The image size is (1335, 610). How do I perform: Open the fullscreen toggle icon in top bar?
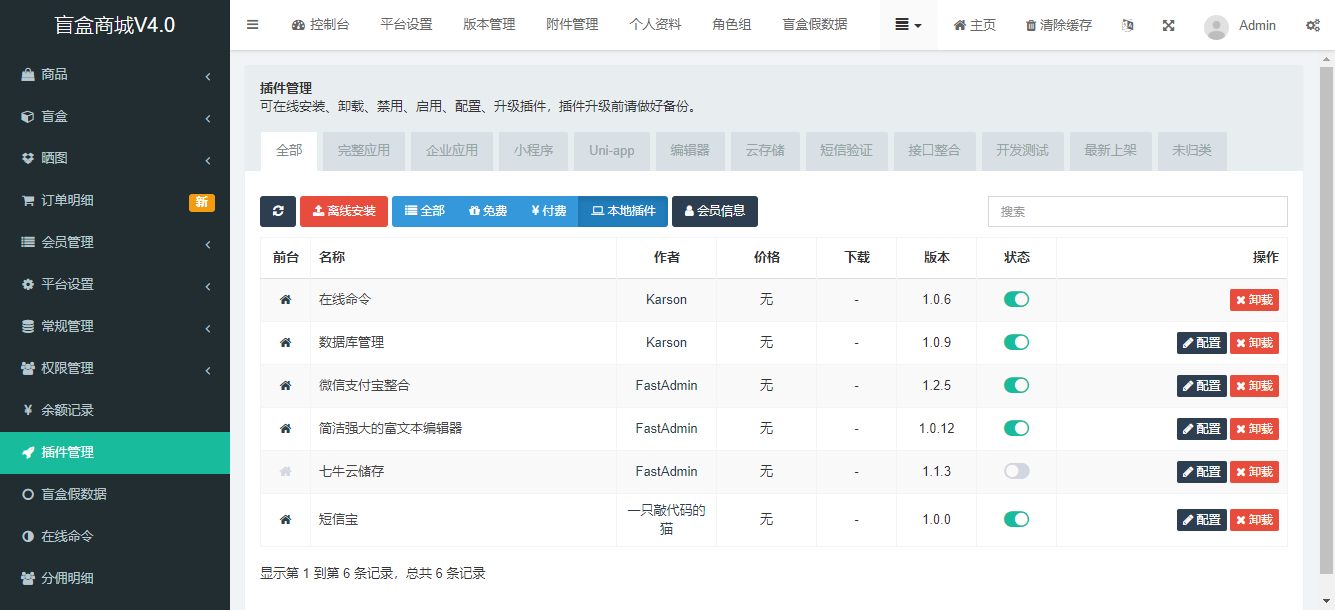[x=1168, y=24]
